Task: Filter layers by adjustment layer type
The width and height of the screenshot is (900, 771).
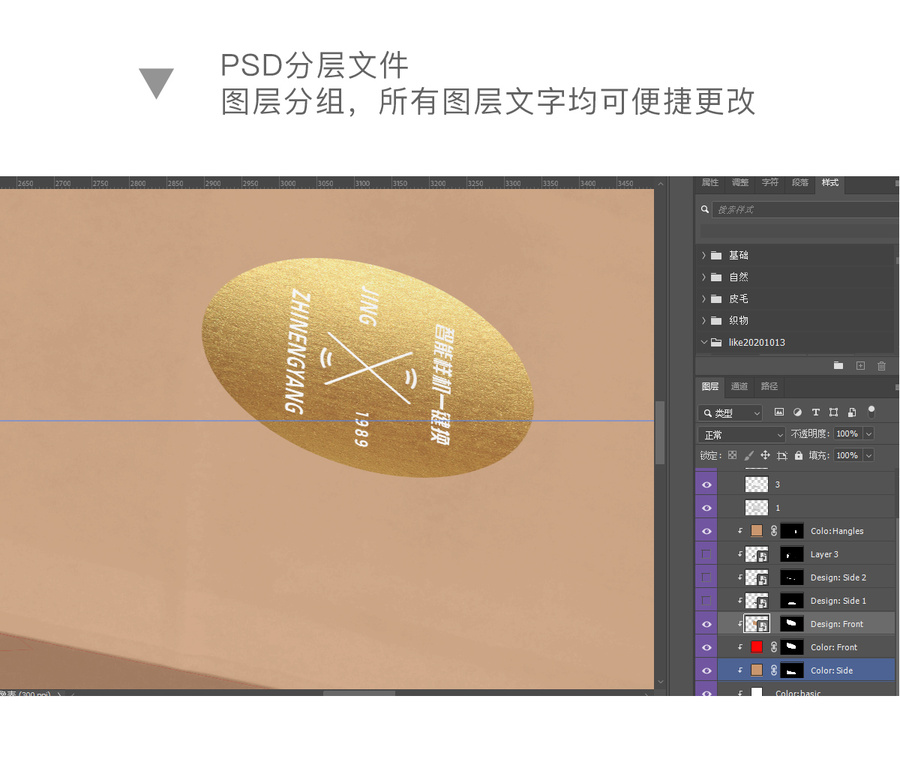Action: (797, 412)
